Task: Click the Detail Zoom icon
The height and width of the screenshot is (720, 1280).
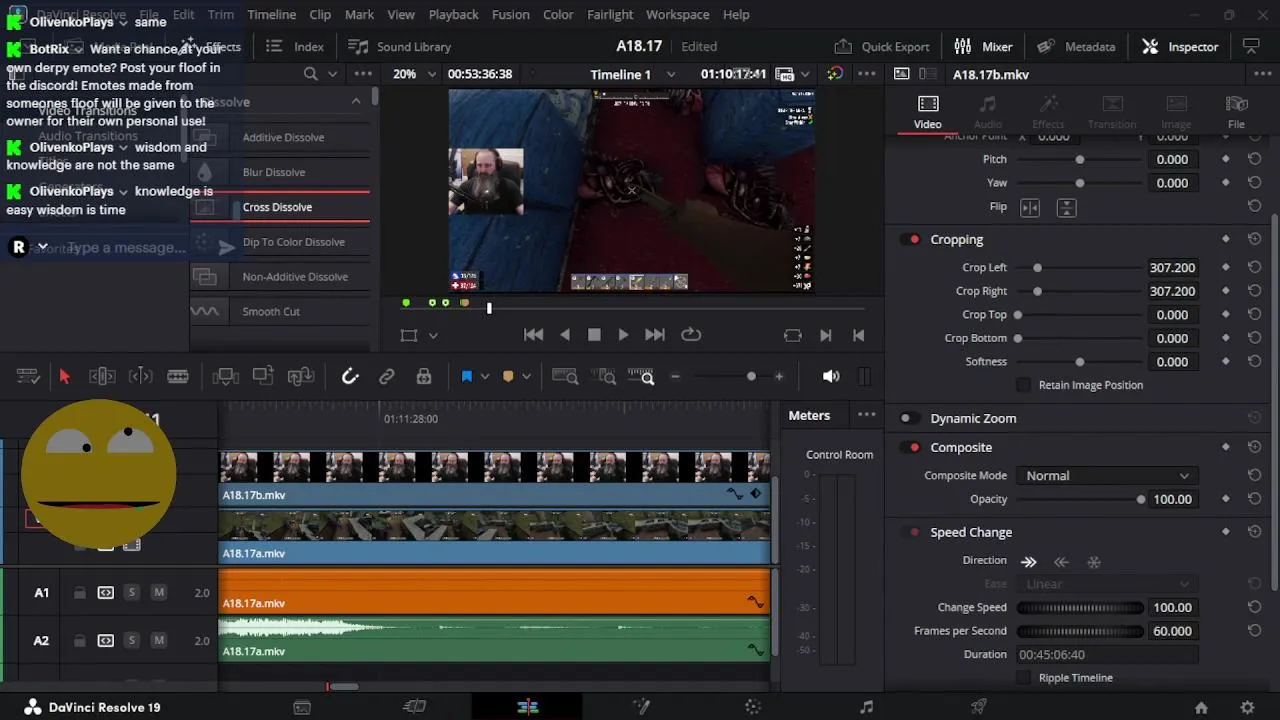Action: [605, 376]
